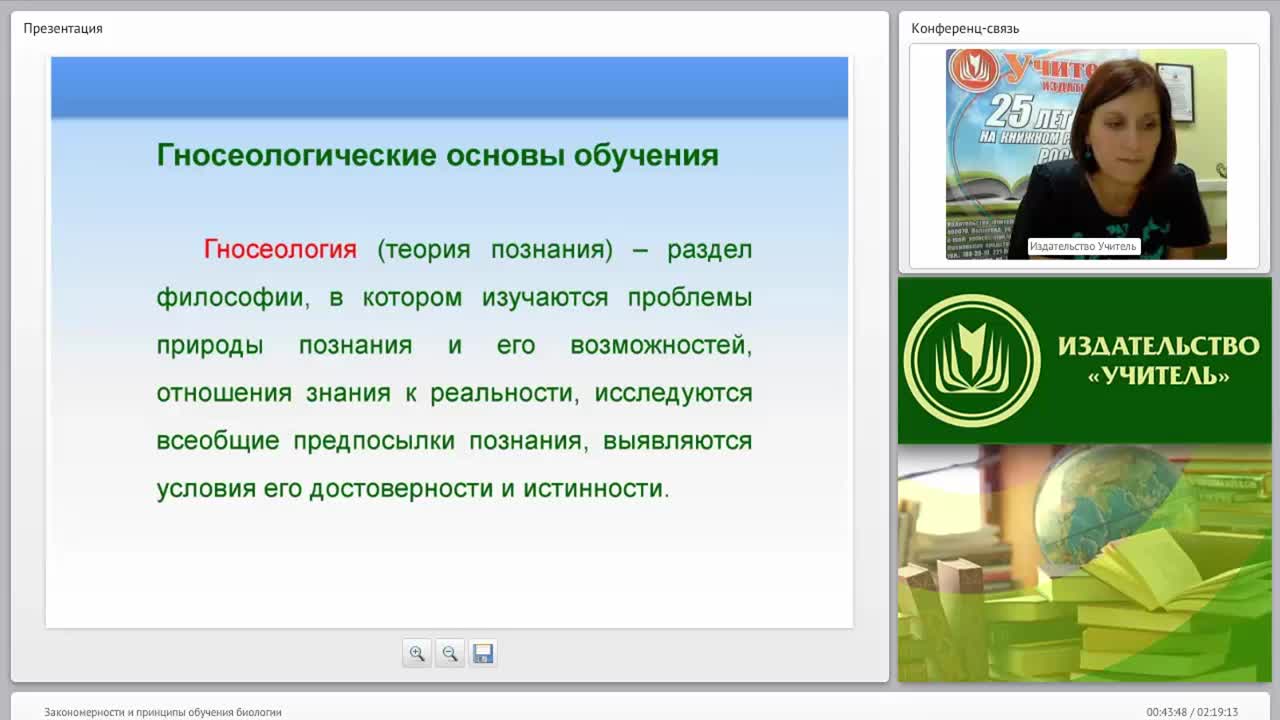The width and height of the screenshot is (1280, 720).
Task: Click the 'Издательство Учитель' banner logo
Action: coord(1085,360)
